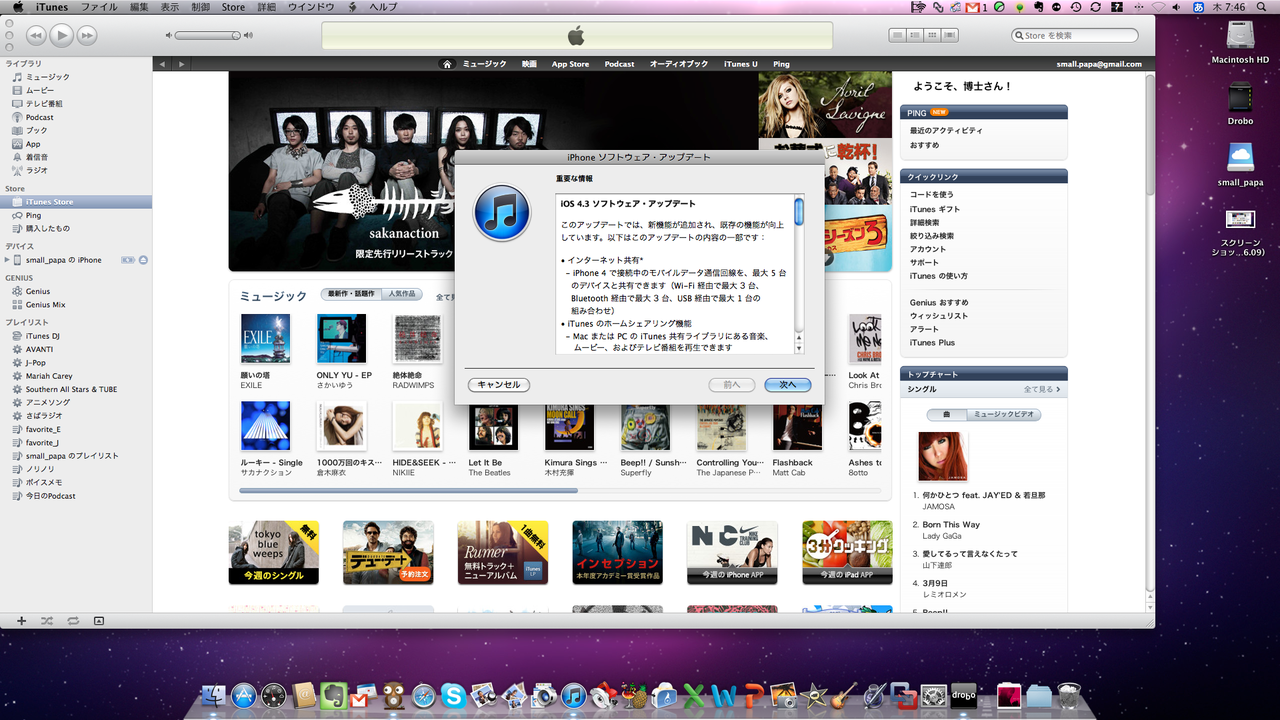Focus the Store を検索 search field
Screen dimensions: 1280x720
[1074, 35]
